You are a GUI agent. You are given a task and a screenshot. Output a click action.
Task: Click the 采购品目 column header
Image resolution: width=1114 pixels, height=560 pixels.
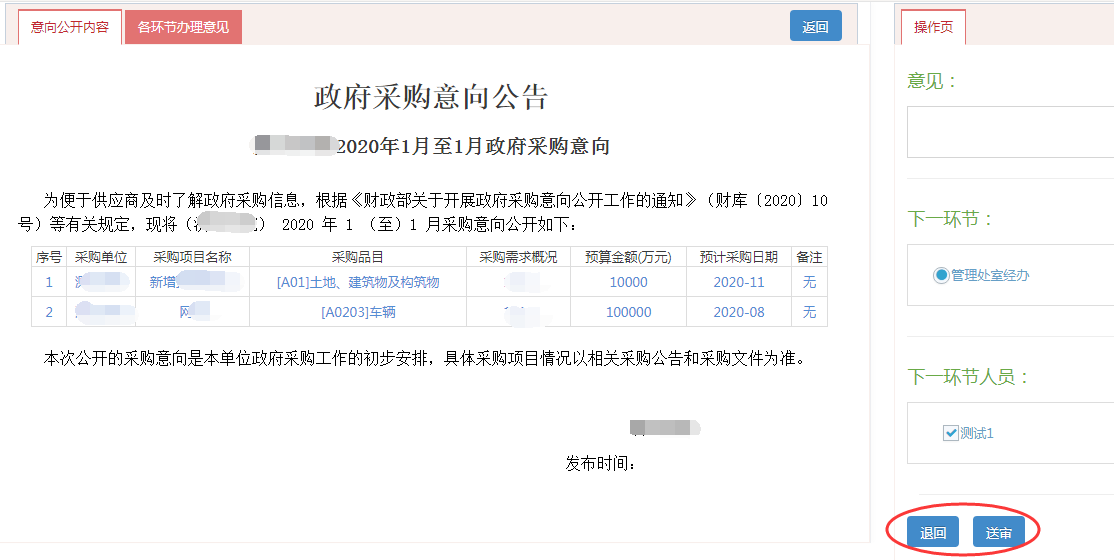click(358, 257)
